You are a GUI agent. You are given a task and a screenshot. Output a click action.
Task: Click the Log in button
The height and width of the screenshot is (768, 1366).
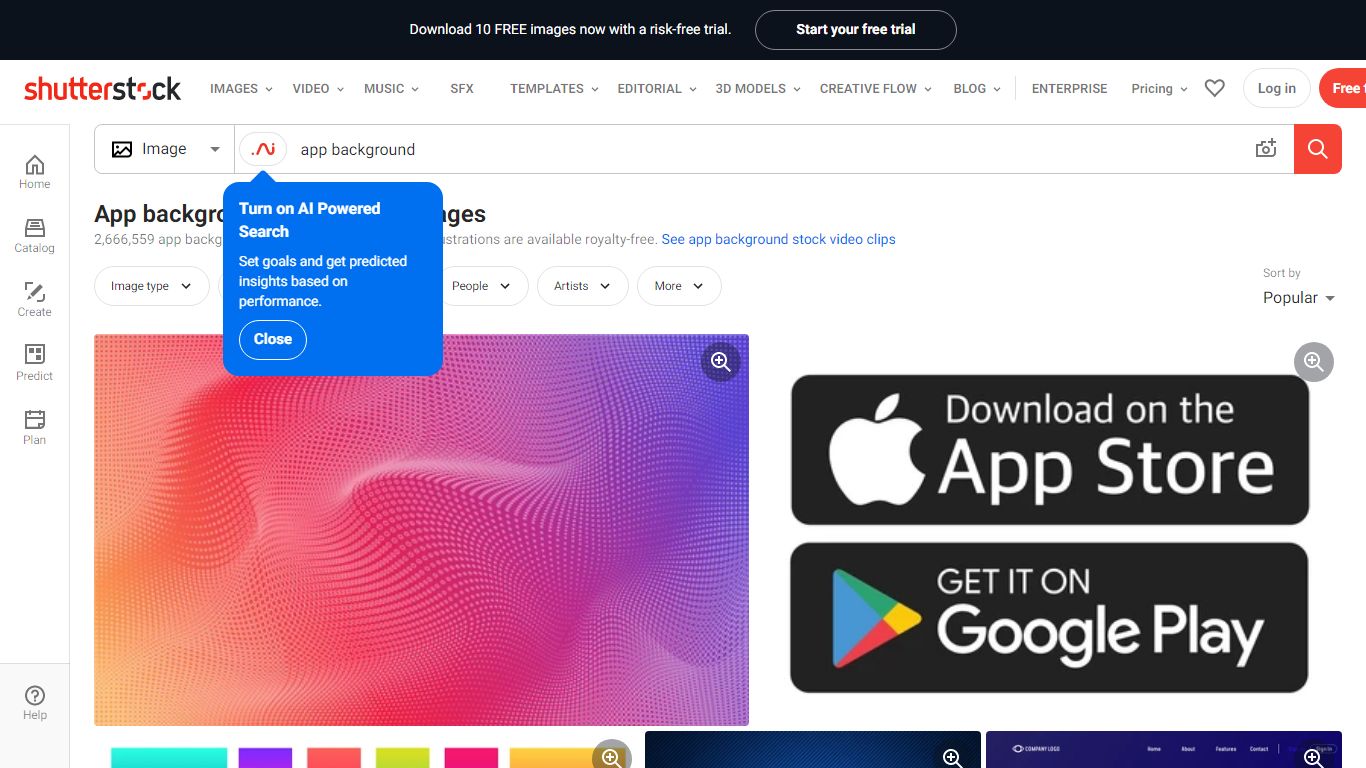tap(1277, 88)
